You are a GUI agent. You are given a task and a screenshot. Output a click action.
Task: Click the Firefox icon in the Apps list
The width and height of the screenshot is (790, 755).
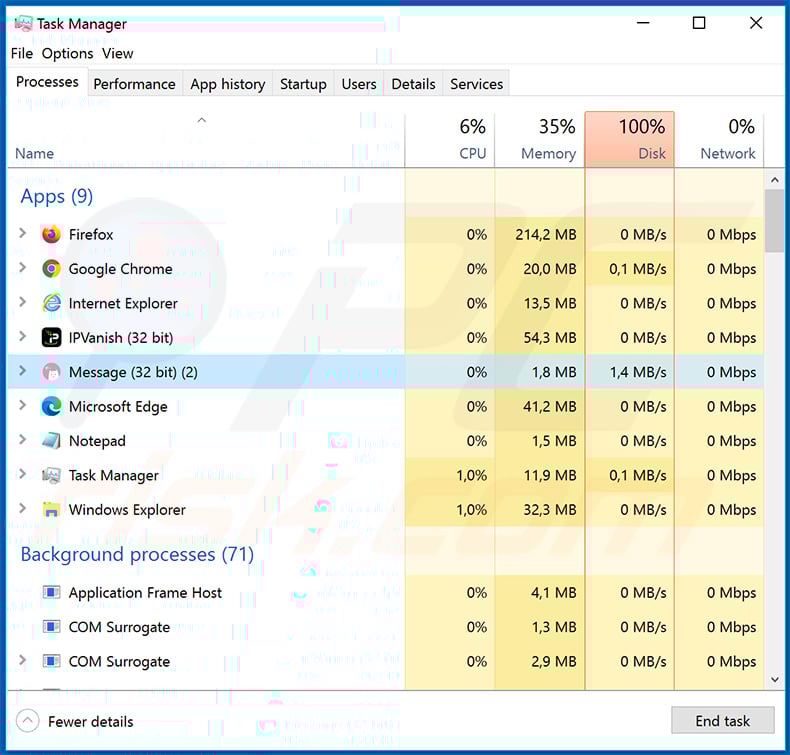tap(51, 235)
